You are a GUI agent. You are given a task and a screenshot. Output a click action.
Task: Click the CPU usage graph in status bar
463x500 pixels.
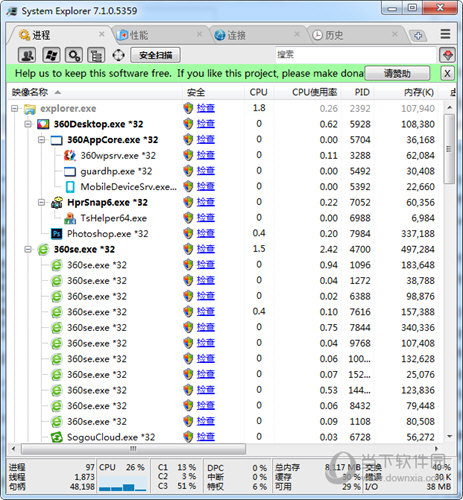pyautogui.click(x=123, y=483)
